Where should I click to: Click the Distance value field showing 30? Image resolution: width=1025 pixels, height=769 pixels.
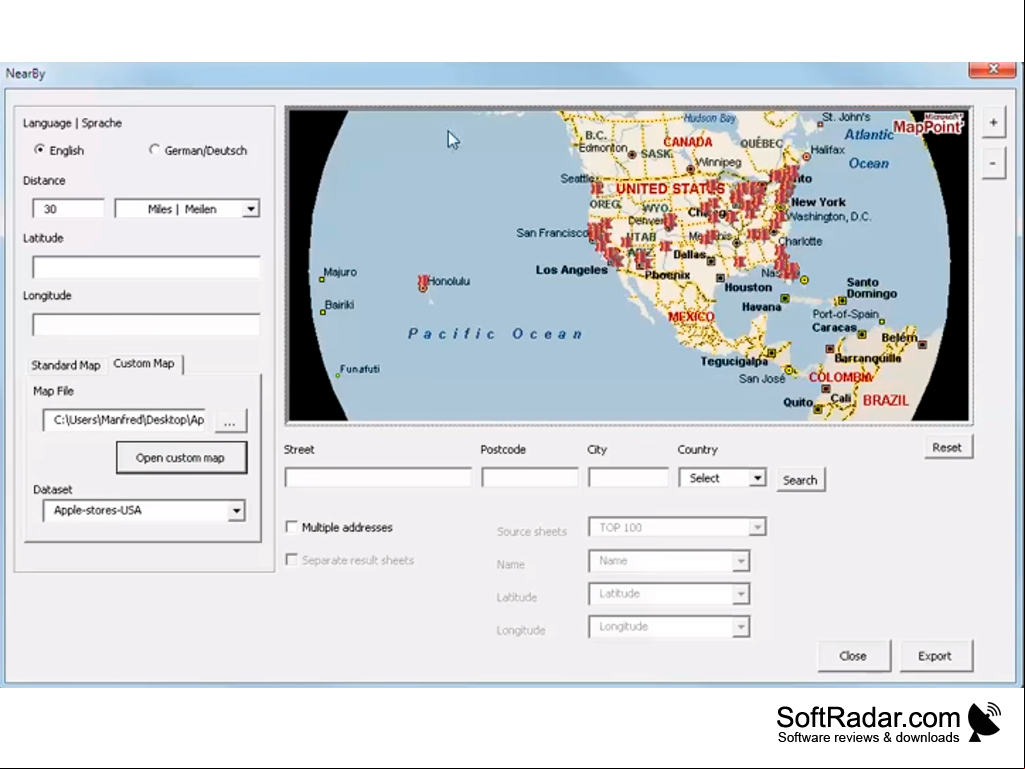(68, 209)
